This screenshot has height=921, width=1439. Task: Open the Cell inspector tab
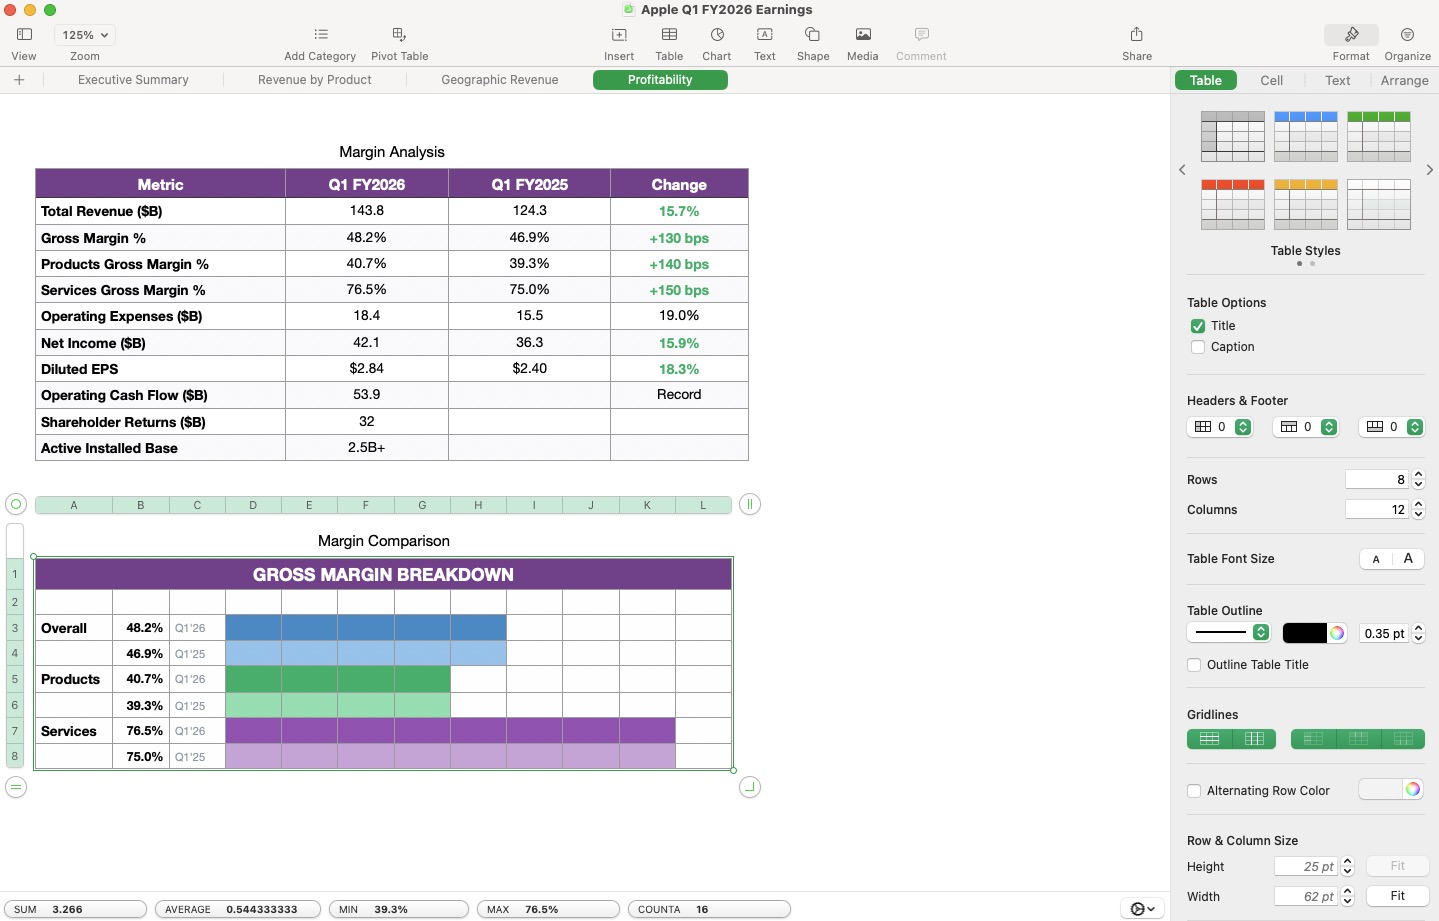tap(1271, 80)
